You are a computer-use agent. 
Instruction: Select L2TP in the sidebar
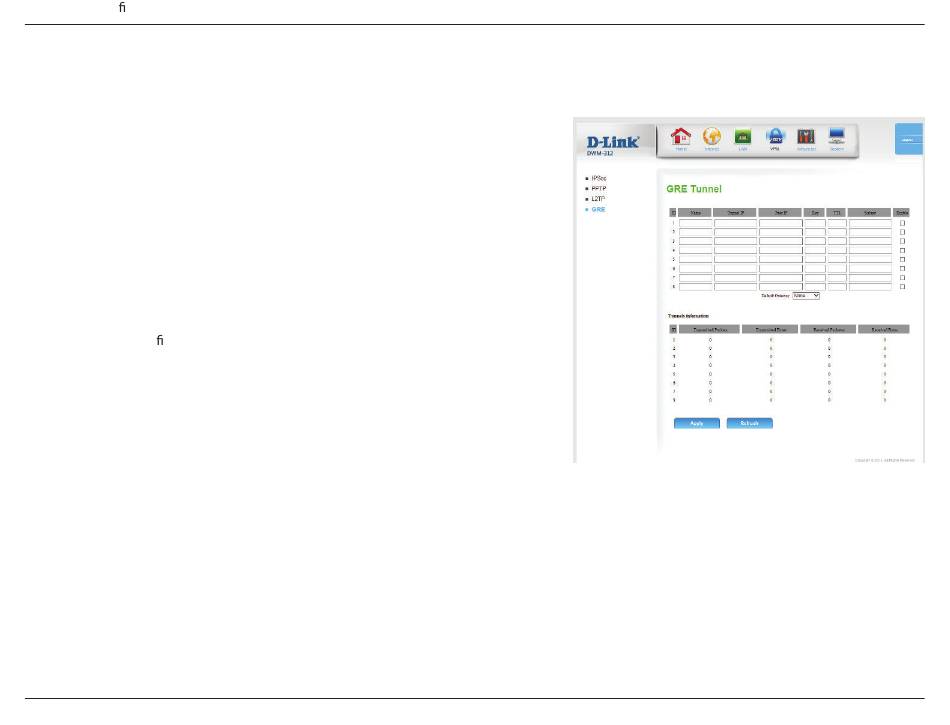[x=598, y=199]
